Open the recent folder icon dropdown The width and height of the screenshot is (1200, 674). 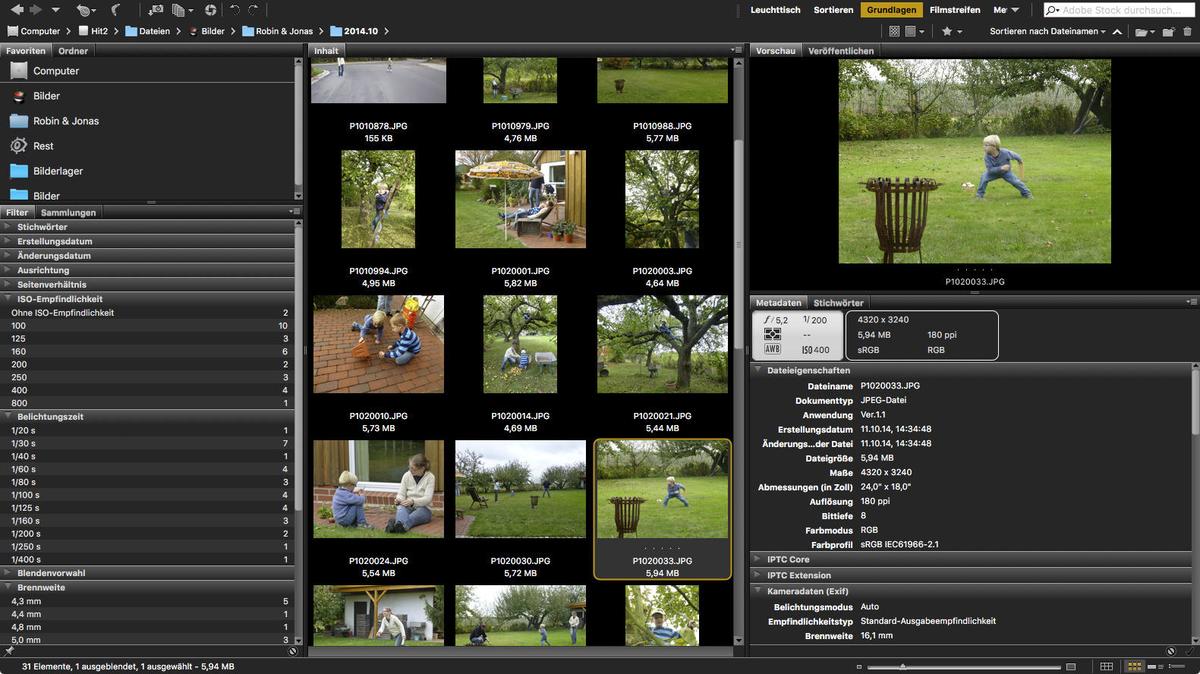click(1145, 31)
